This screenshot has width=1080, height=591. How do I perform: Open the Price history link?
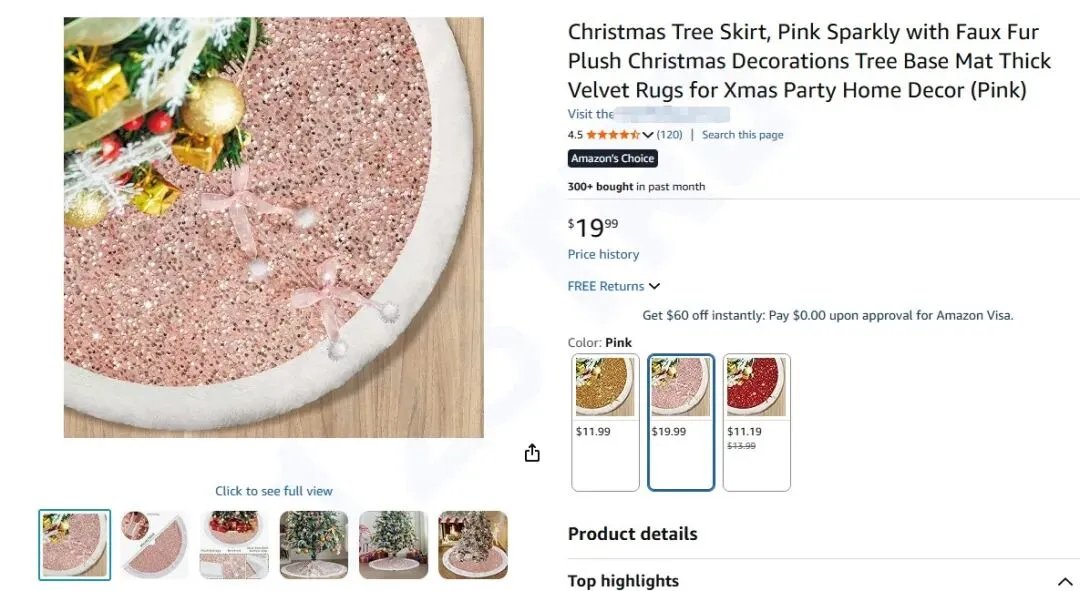603,254
